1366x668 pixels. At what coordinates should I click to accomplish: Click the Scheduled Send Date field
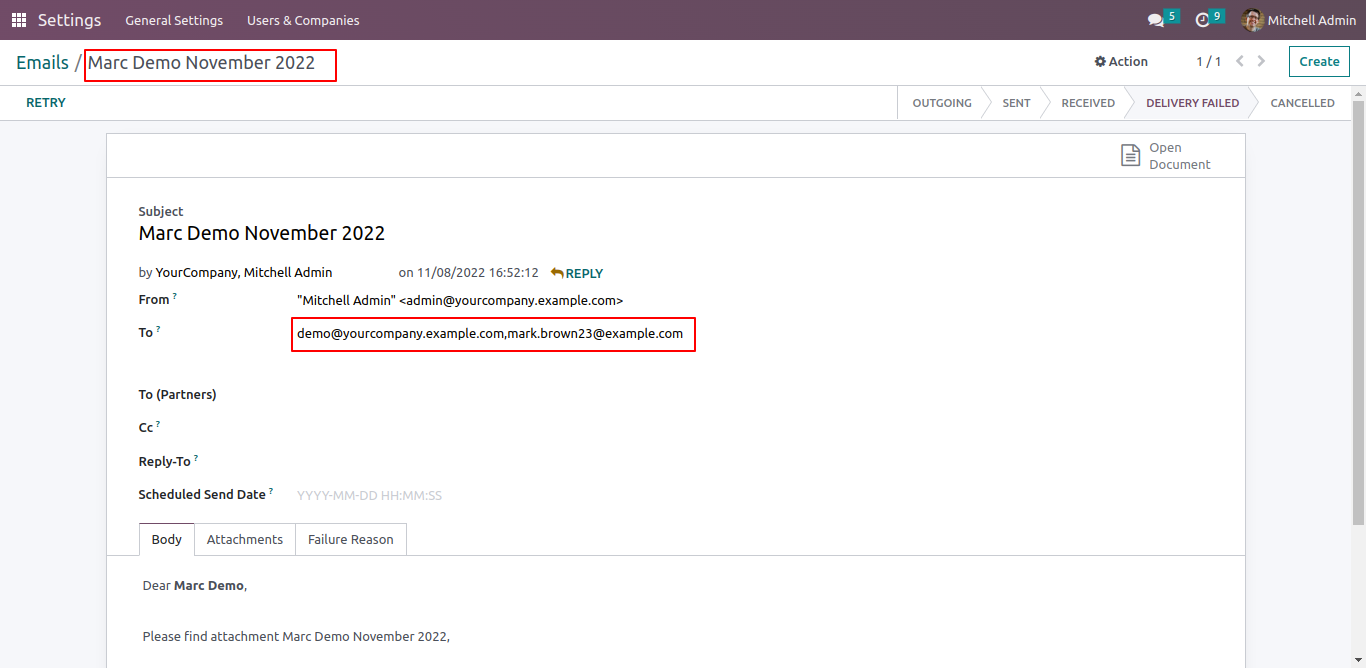click(369, 495)
